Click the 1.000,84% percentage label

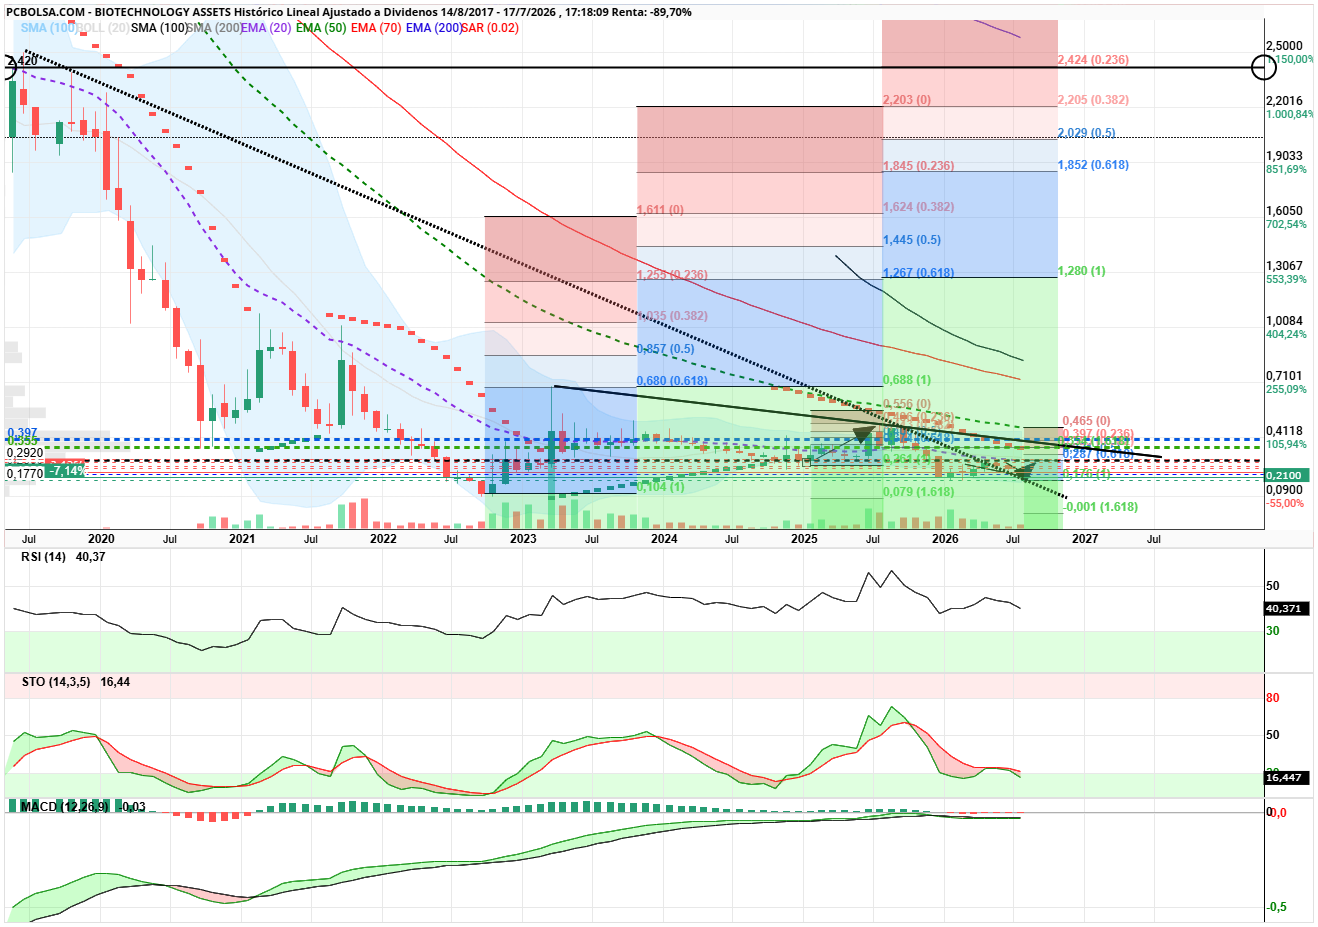(x=1290, y=114)
